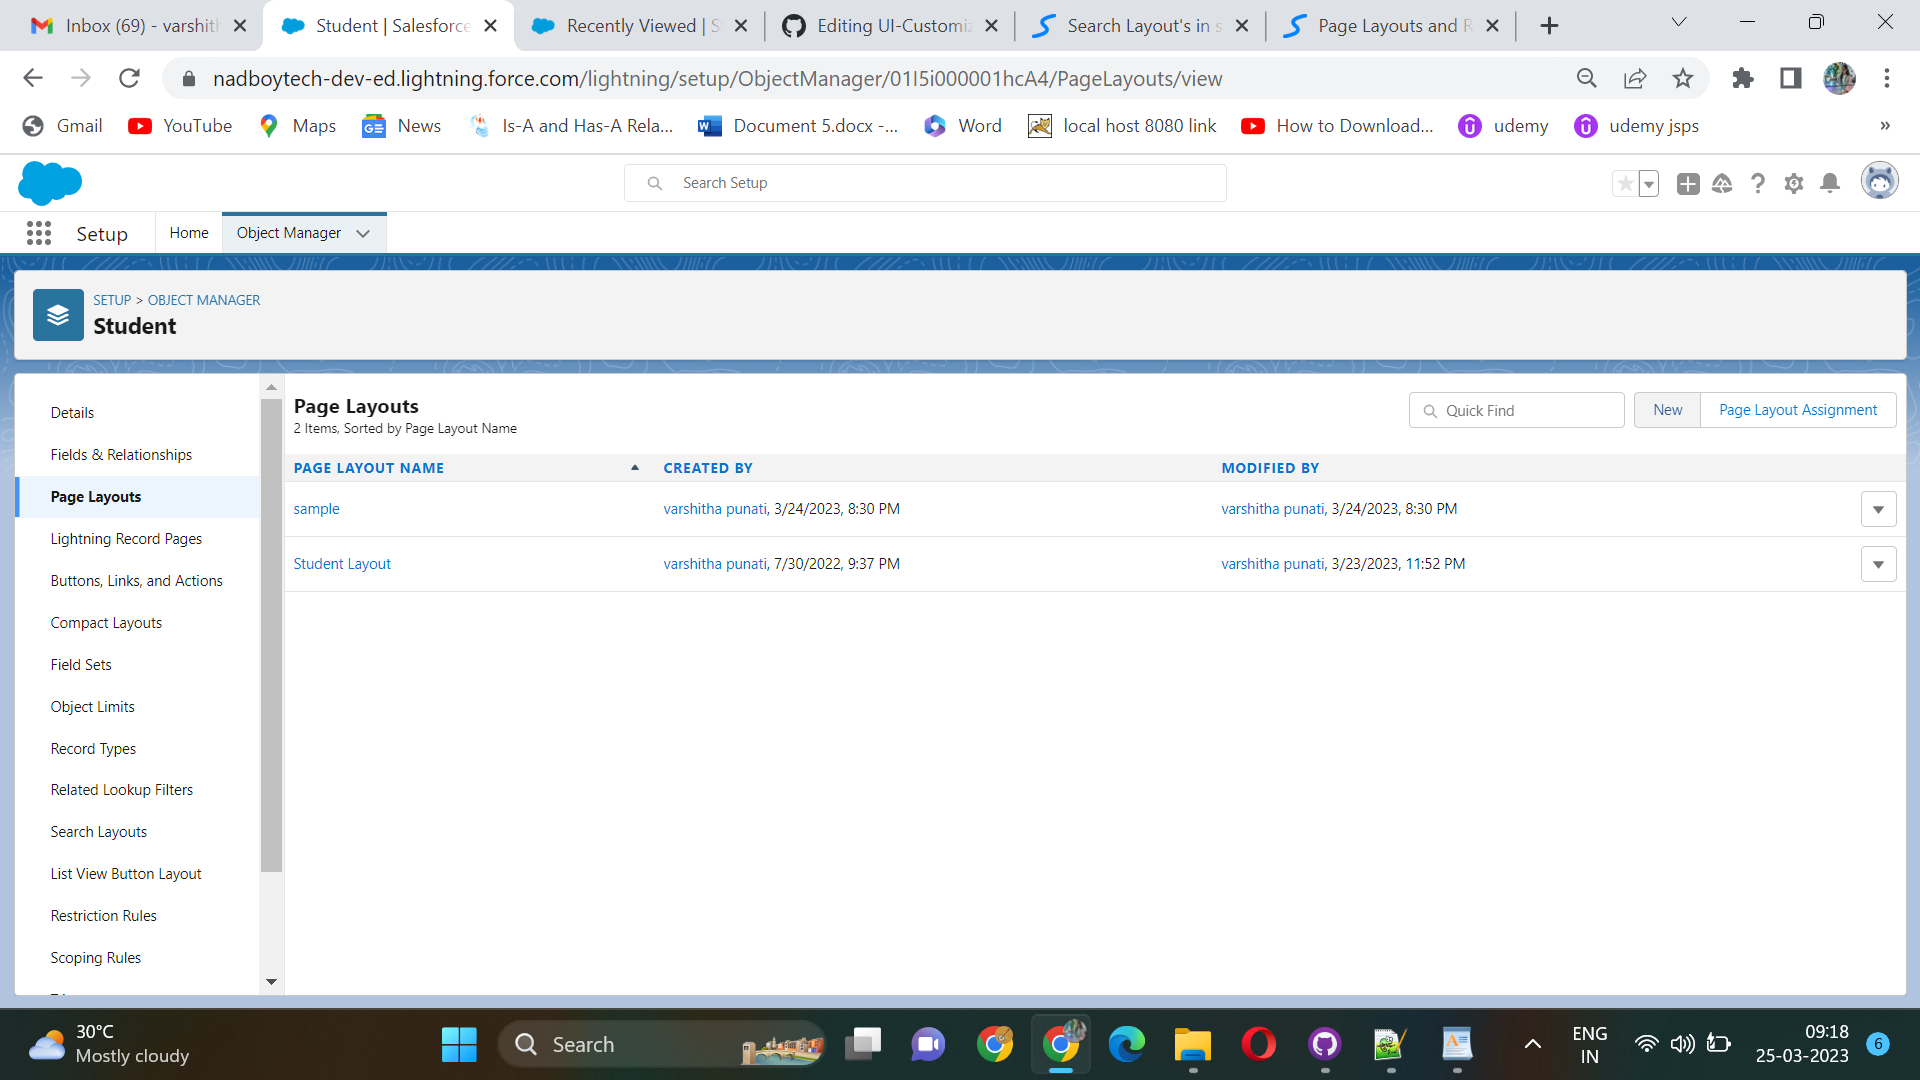1920x1080 pixels.
Task: Click the favorites star icon
Action: [1626, 183]
